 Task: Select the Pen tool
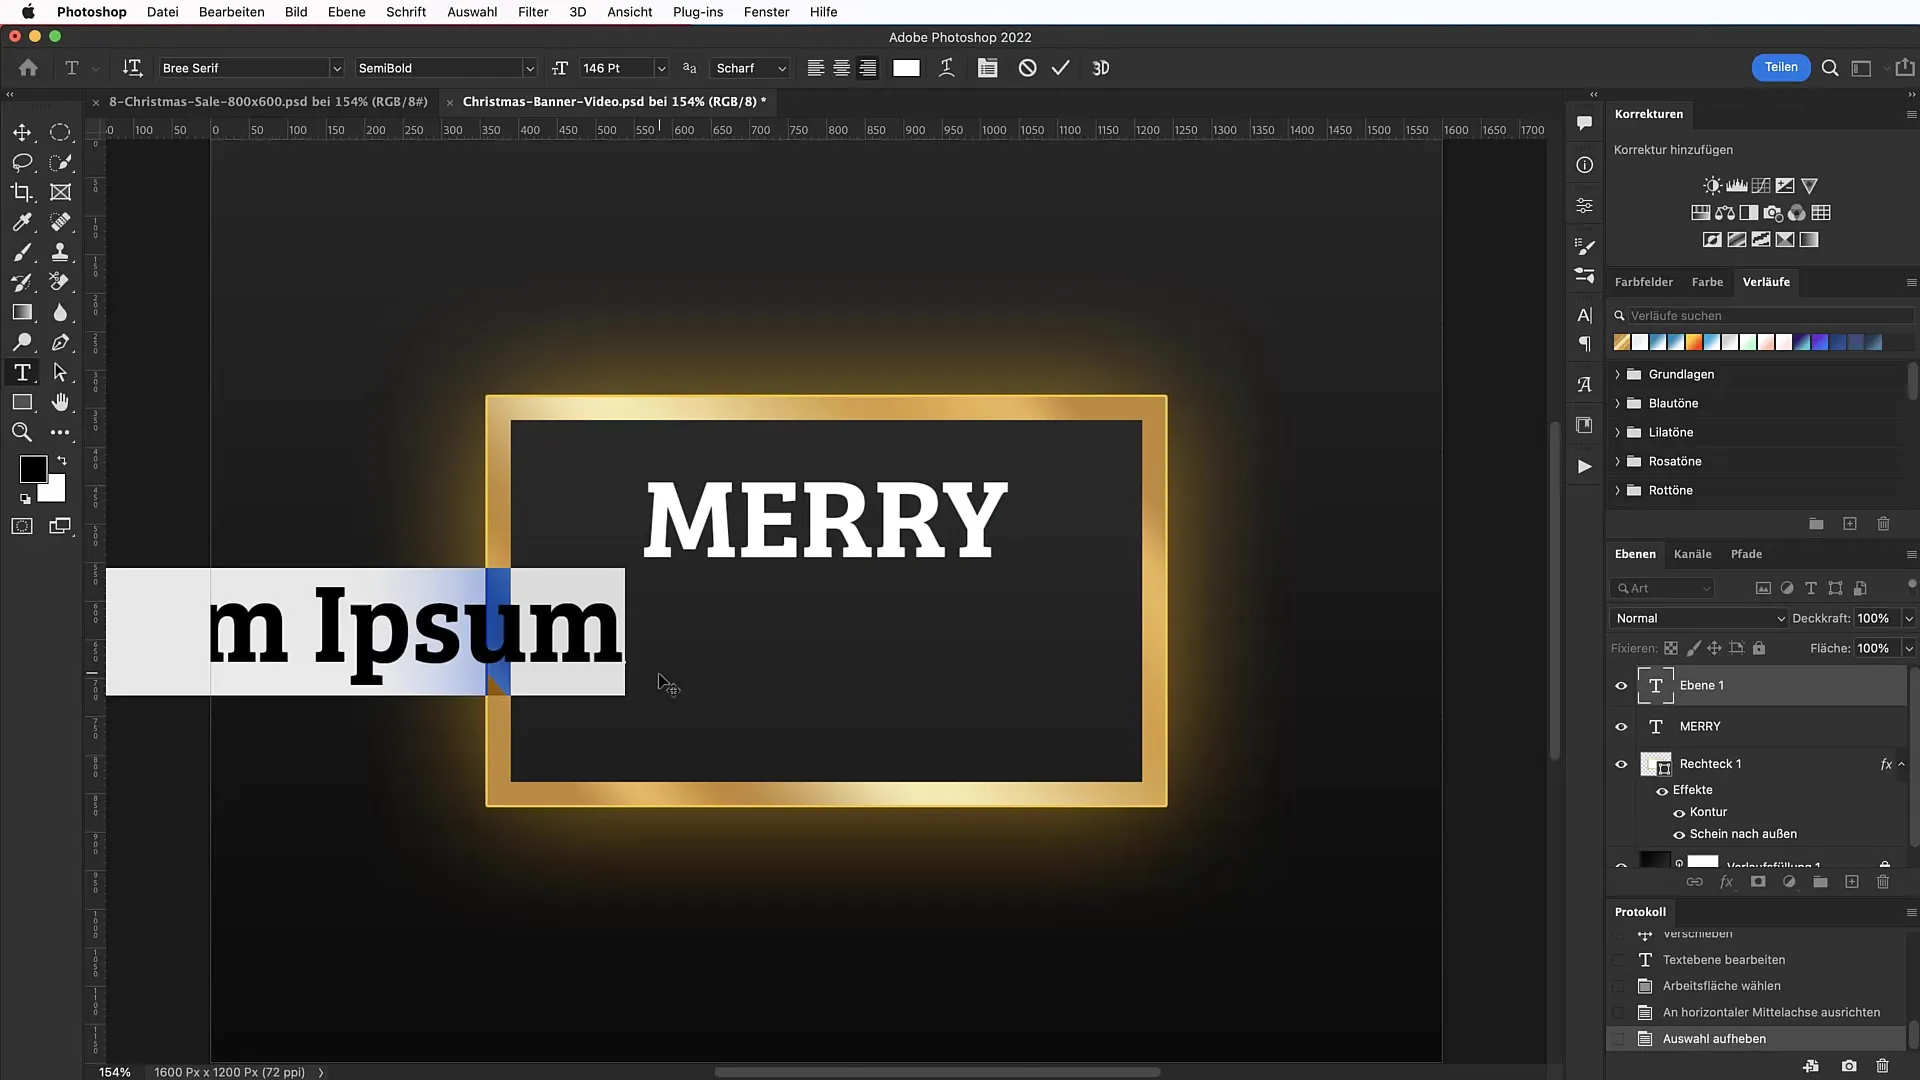coord(60,342)
